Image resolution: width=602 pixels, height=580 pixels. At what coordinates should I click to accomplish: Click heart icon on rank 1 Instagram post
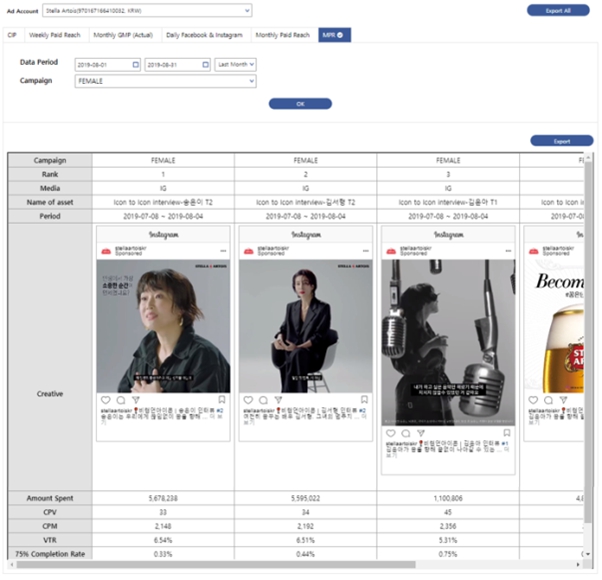106,400
